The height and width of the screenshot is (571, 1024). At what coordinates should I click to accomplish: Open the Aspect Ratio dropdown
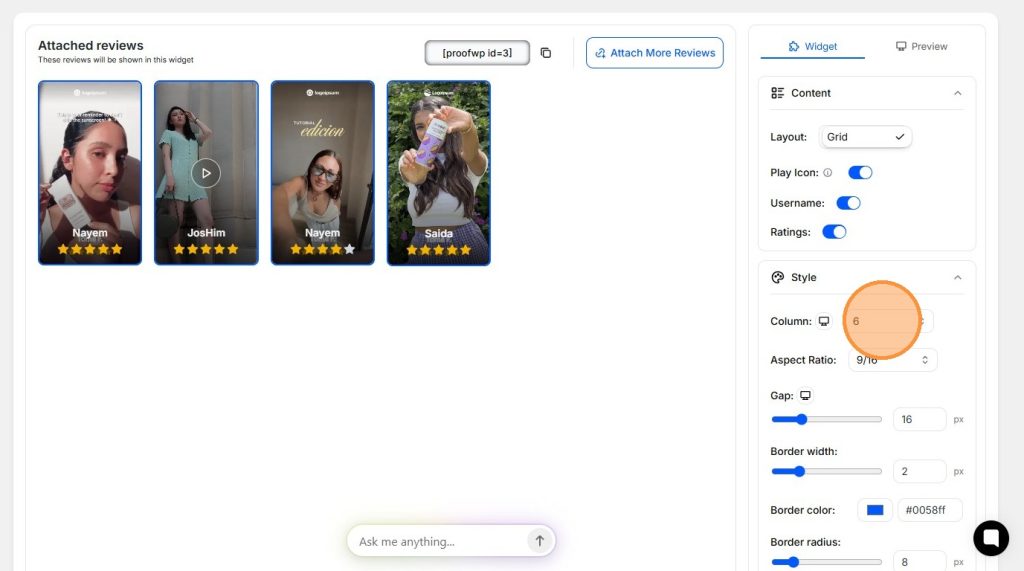[x=892, y=360]
